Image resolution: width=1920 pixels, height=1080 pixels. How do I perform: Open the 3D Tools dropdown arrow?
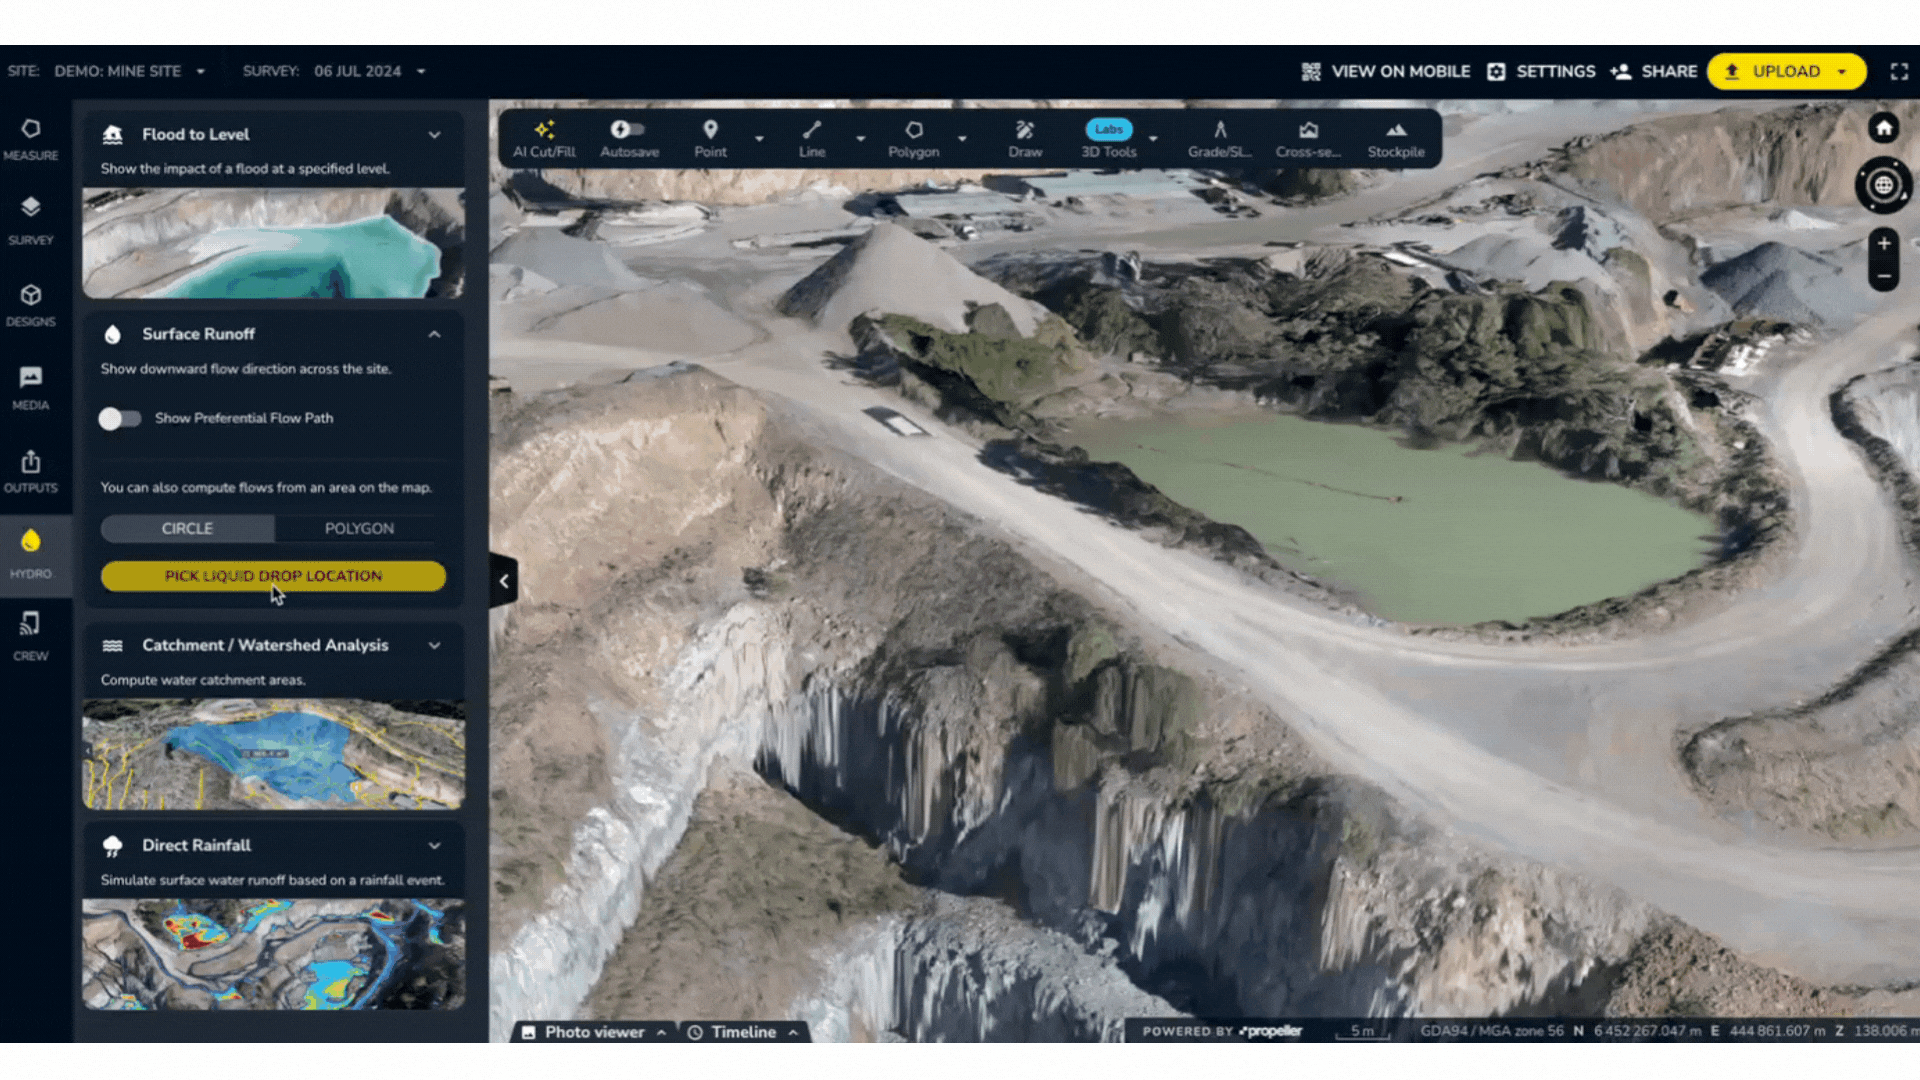[x=1153, y=139]
